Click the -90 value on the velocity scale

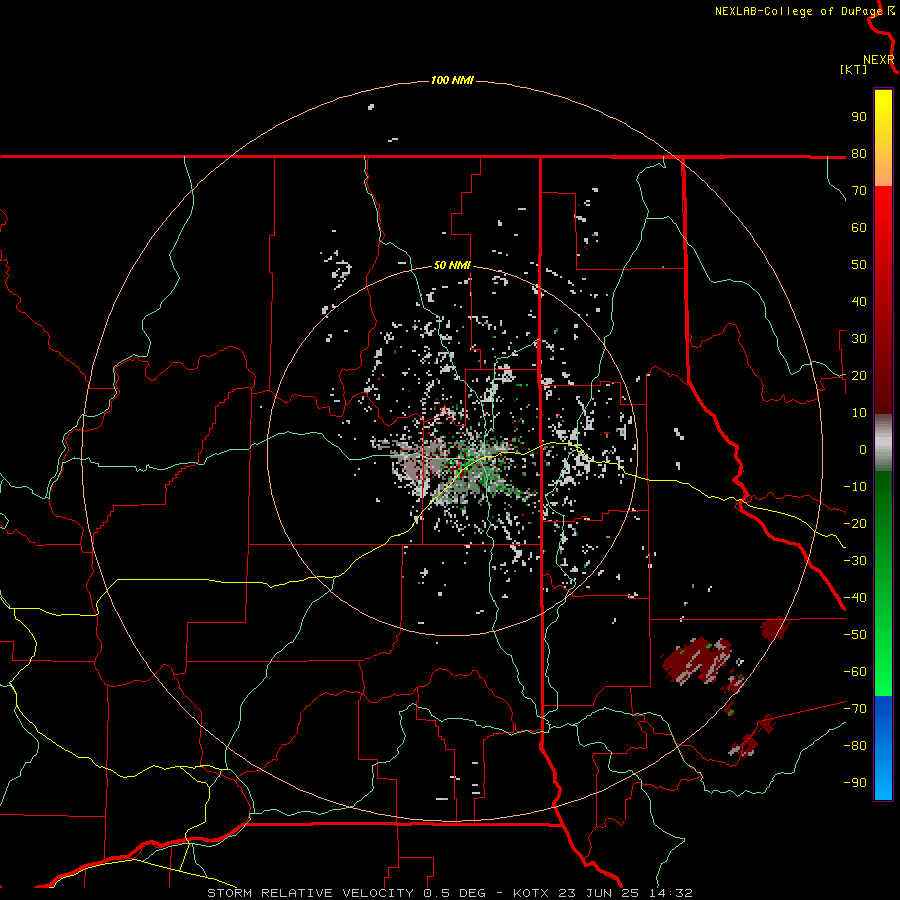point(855,783)
